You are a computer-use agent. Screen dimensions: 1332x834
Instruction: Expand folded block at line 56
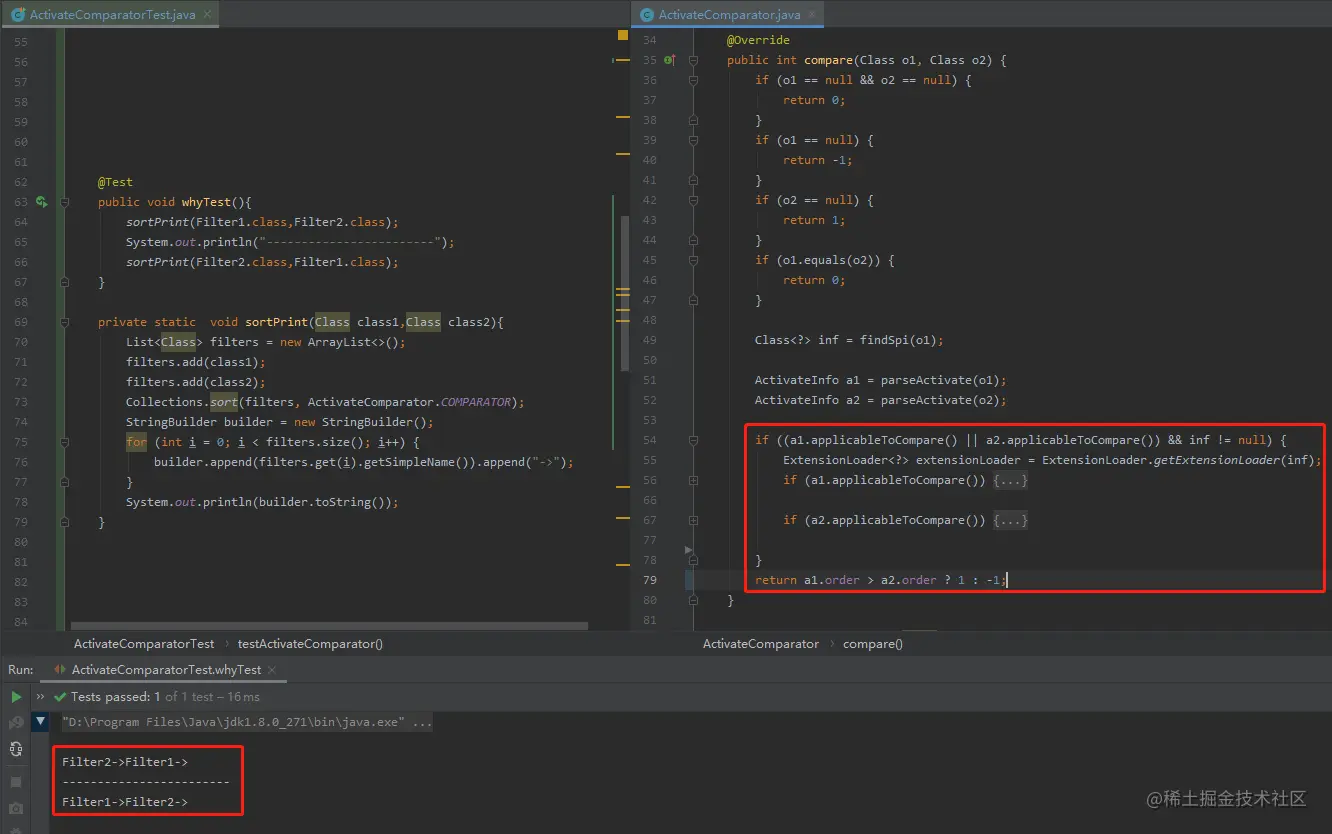[x=693, y=480]
